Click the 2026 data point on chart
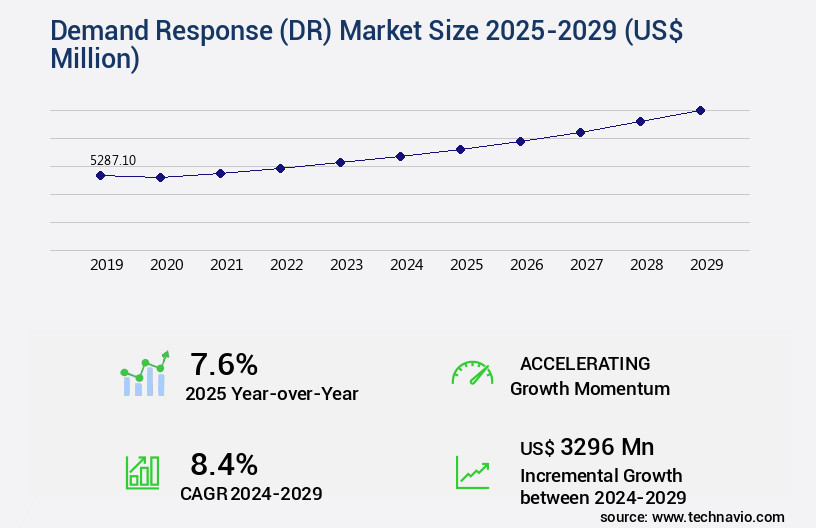The height and width of the screenshot is (528, 816). (x=520, y=141)
